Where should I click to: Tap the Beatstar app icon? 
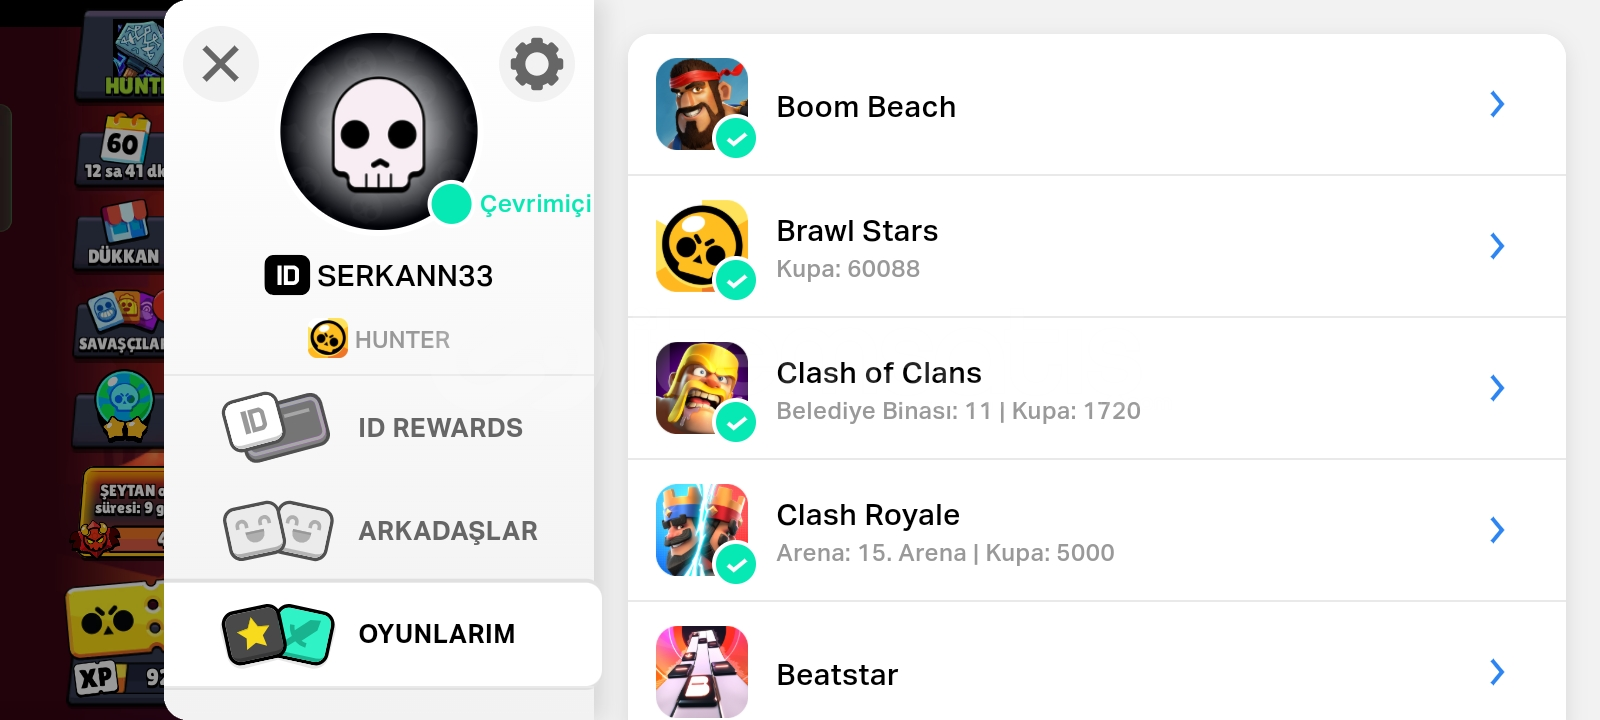coord(702,672)
